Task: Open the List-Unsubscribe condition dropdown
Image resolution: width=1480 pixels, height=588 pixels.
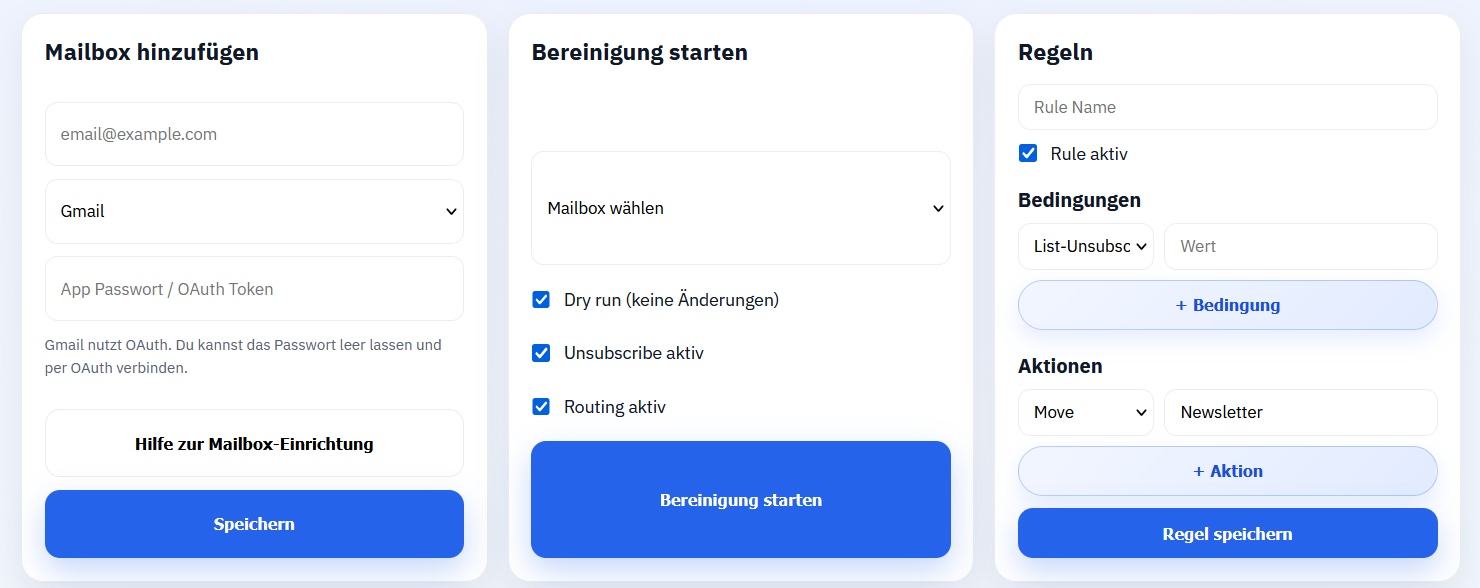Action: pos(1085,246)
